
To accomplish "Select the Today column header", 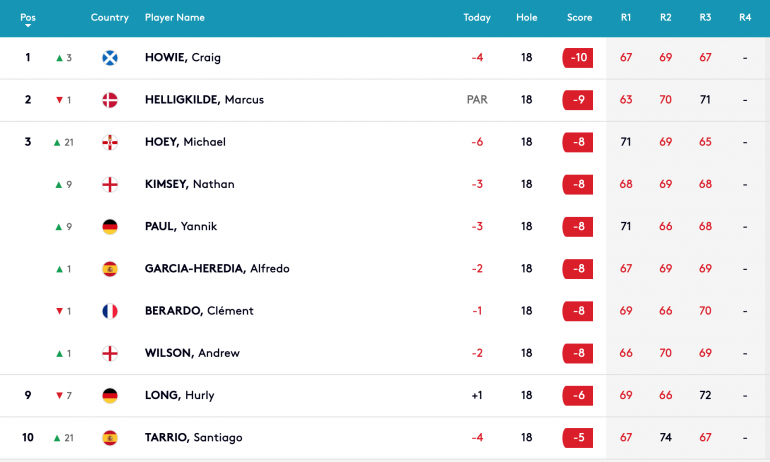I will (x=477, y=18).
